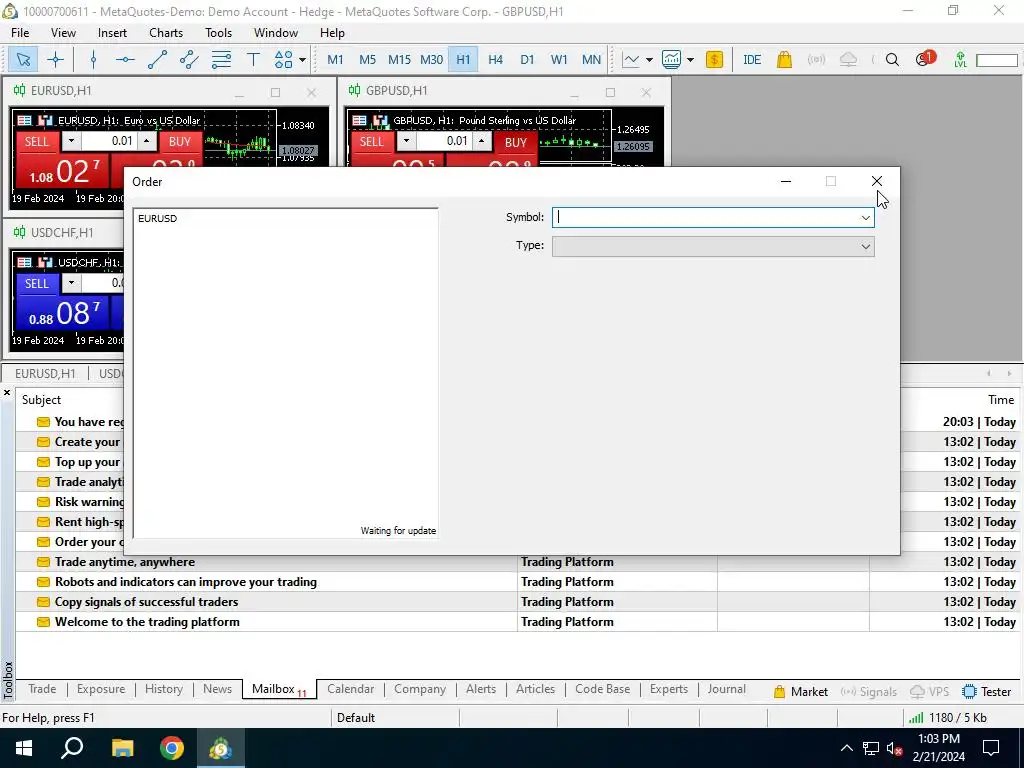This screenshot has width=1024, height=768.
Task: Decrease the GBPUSD volume with down arrow
Action: (406, 141)
